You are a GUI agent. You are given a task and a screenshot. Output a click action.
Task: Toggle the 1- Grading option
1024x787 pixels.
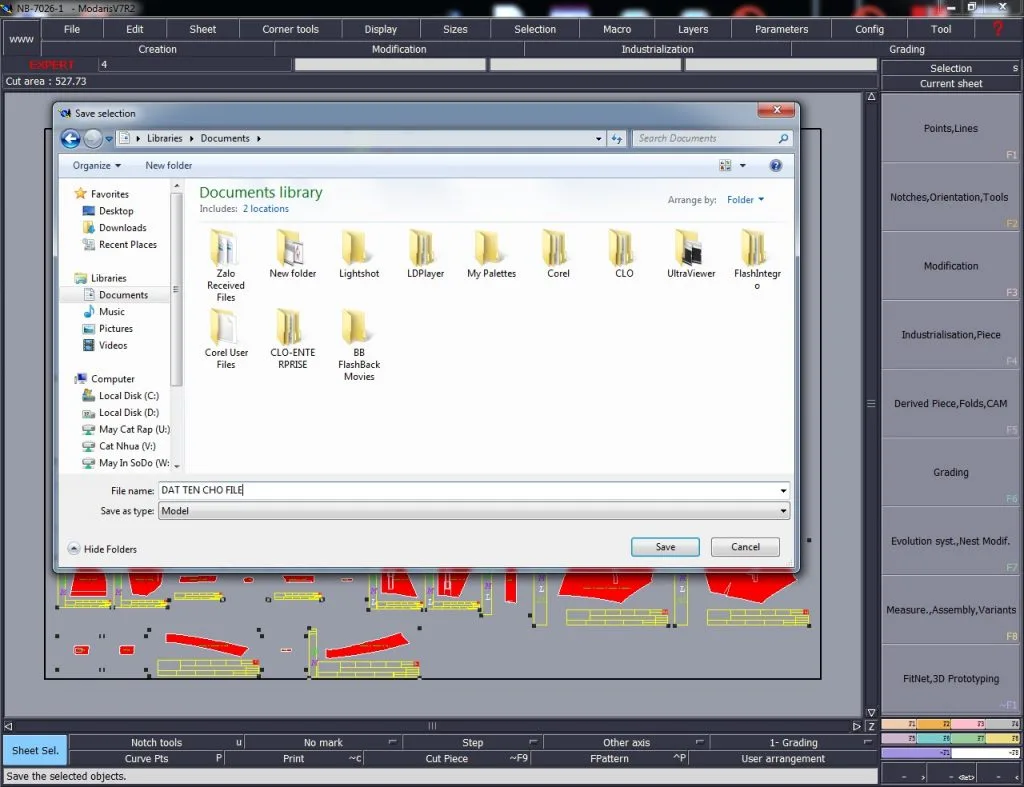(793, 743)
